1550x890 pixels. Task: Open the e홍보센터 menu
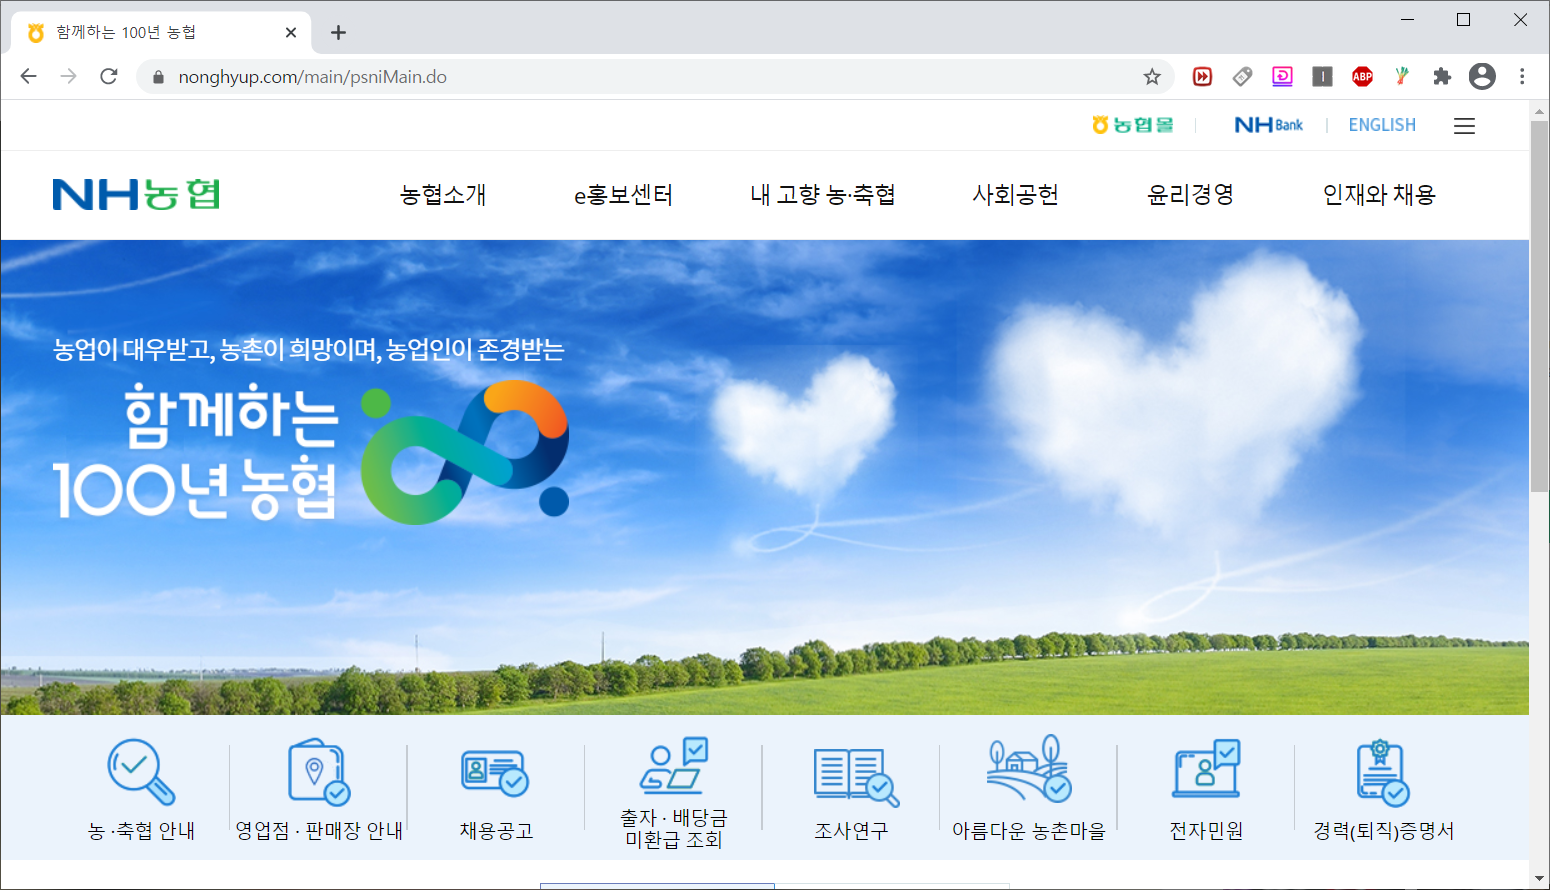(623, 195)
